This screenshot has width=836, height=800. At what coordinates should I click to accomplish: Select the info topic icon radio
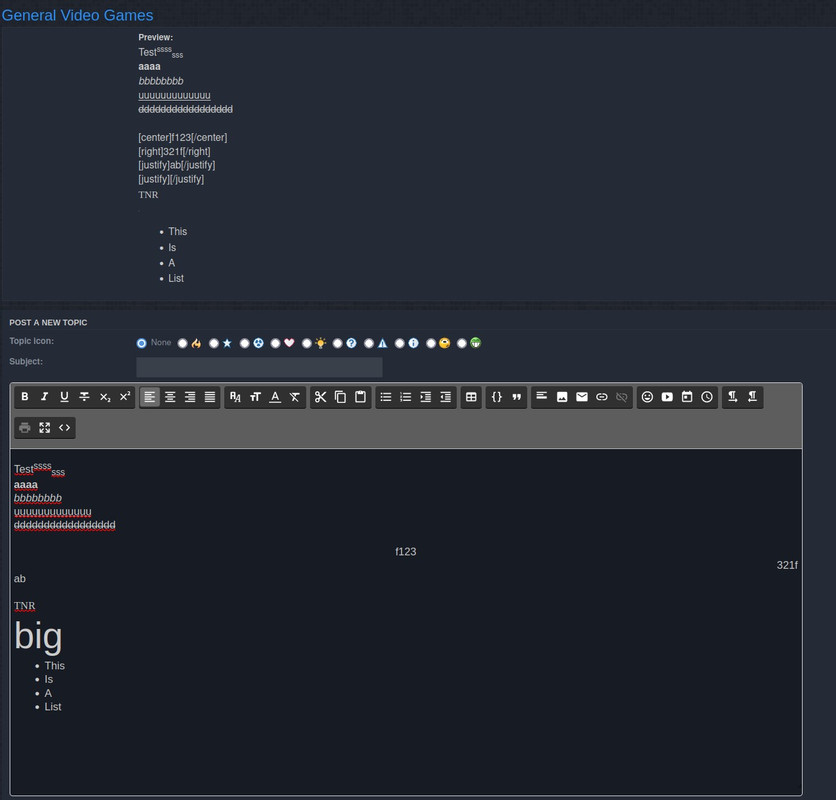[399, 343]
